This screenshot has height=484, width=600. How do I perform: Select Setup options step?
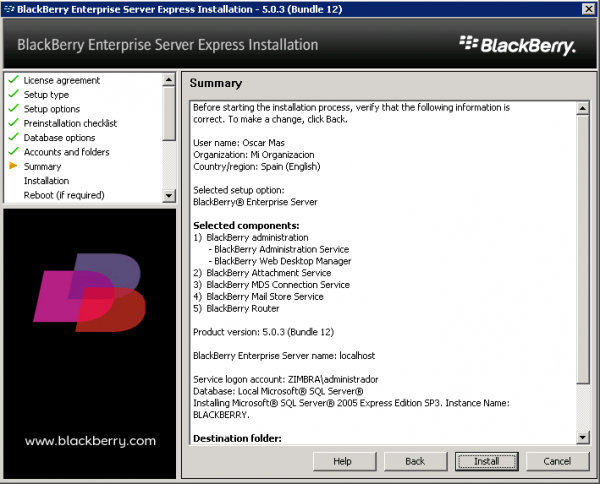point(52,109)
